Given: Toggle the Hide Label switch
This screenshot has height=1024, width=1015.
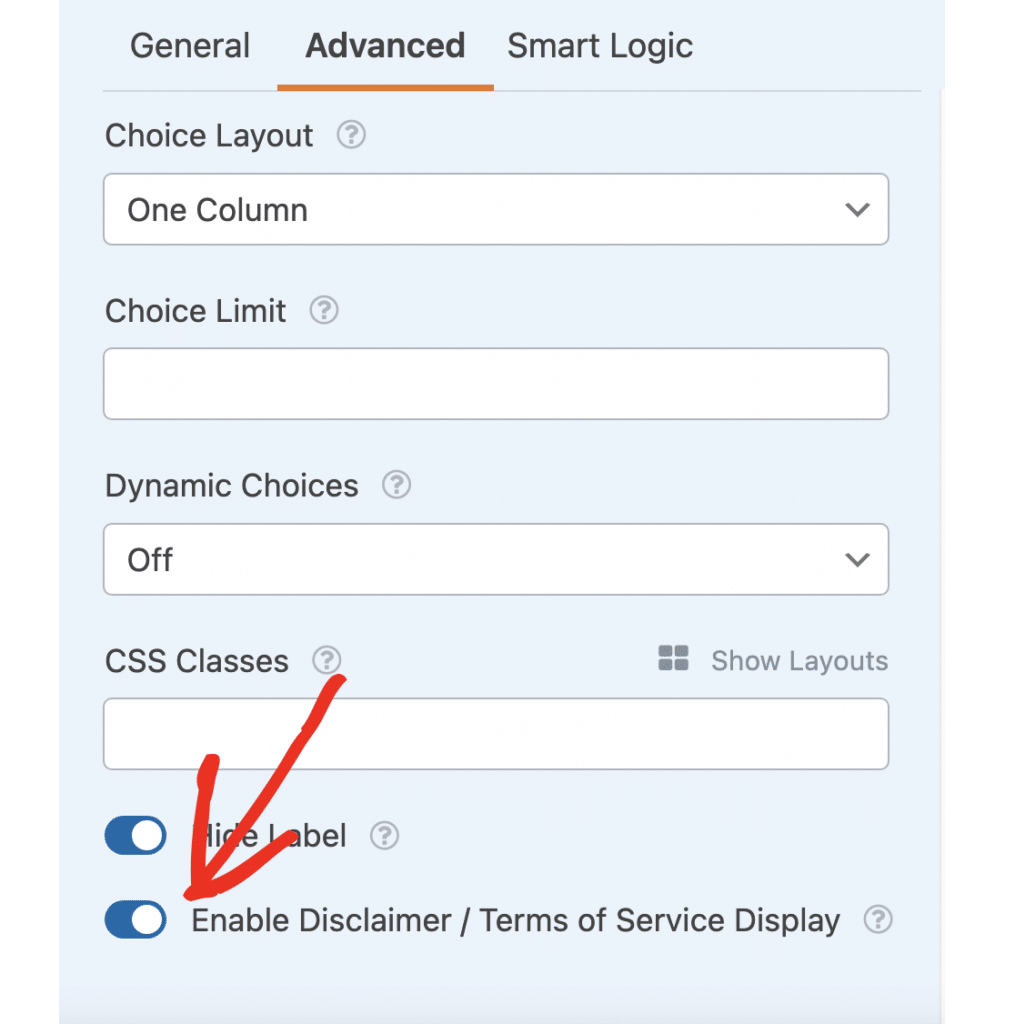Looking at the screenshot, I should coord(136,835).
